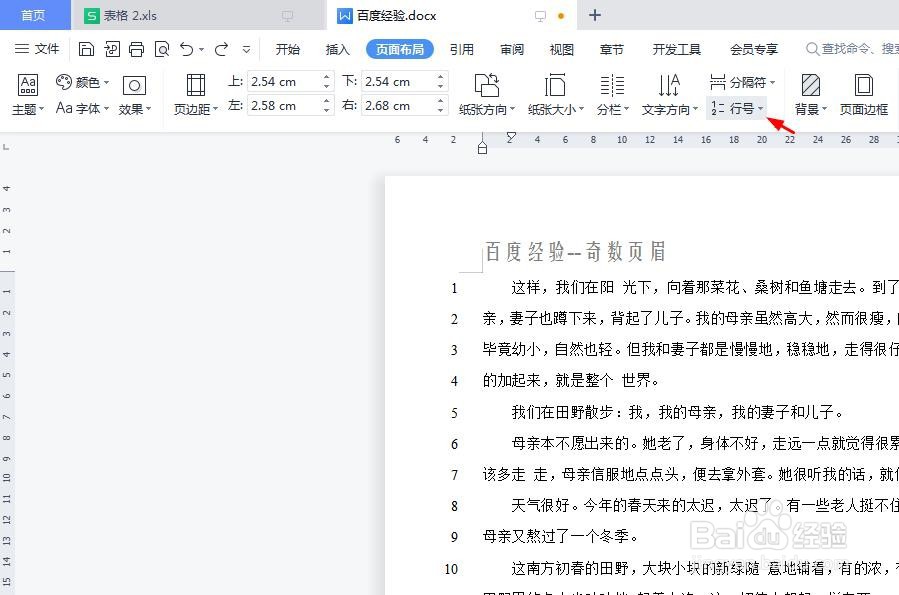Image resolution: width=899 pixels, height=595 pixels.
Task: Click the Undo arrow icon
Action: pos(186,49)
